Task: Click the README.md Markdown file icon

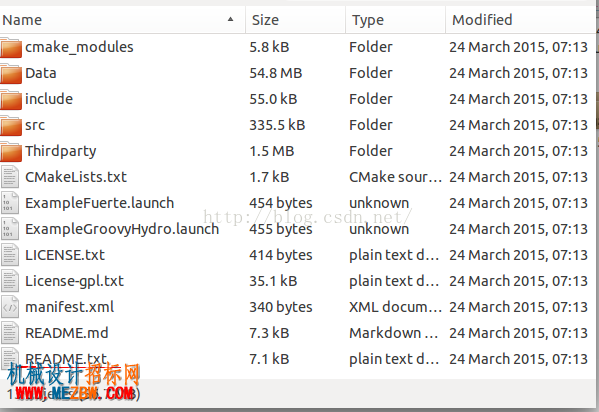Action: click(x=10, y=333)
